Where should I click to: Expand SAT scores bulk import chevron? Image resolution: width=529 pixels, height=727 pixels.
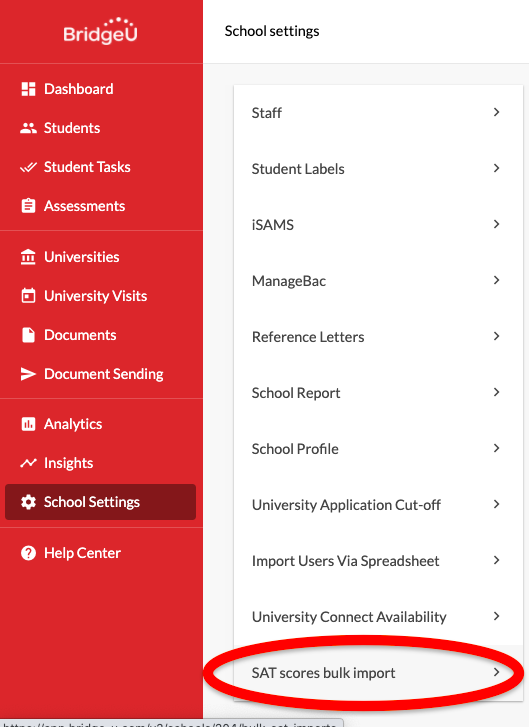coord(497,672)
